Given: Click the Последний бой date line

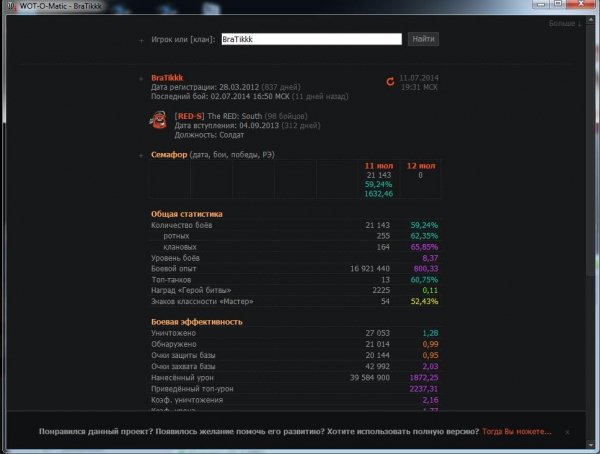Looking at the screenshot, I should (249, 96).
